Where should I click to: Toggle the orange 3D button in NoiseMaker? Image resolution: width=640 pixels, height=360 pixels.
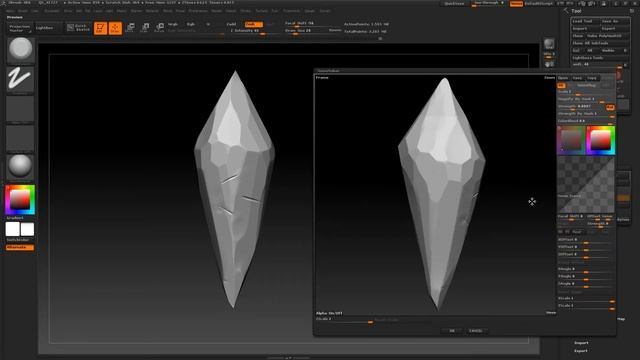click(561, 85)
